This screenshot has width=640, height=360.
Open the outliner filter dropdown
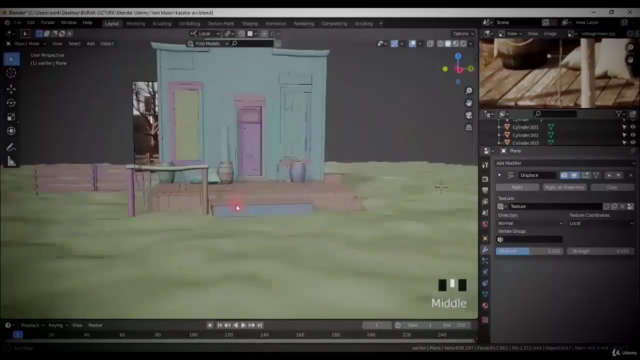(620, 114)
